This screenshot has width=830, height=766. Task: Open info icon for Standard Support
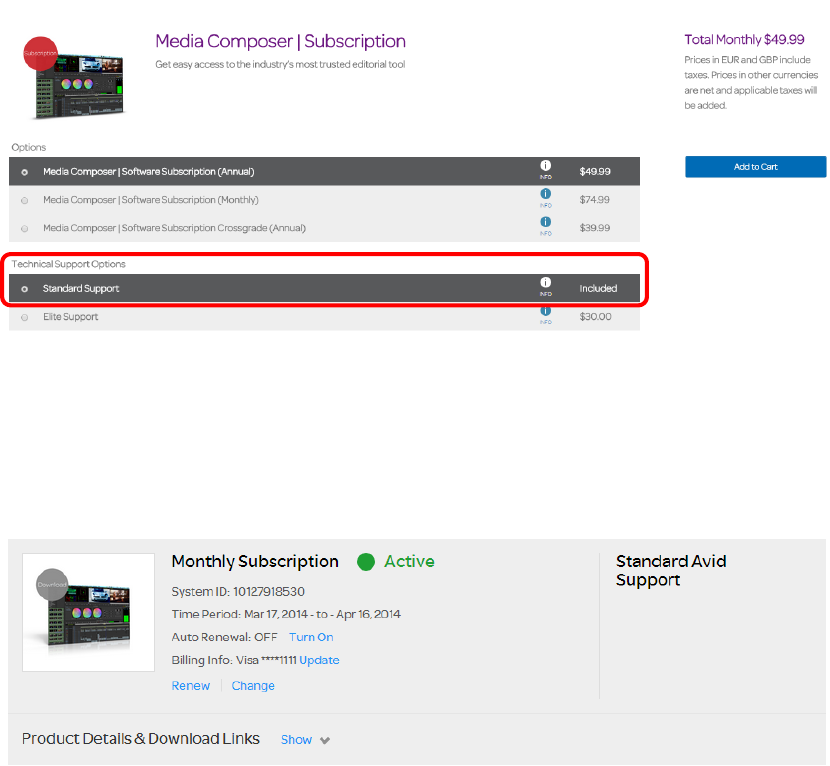(x=545, y=286)
